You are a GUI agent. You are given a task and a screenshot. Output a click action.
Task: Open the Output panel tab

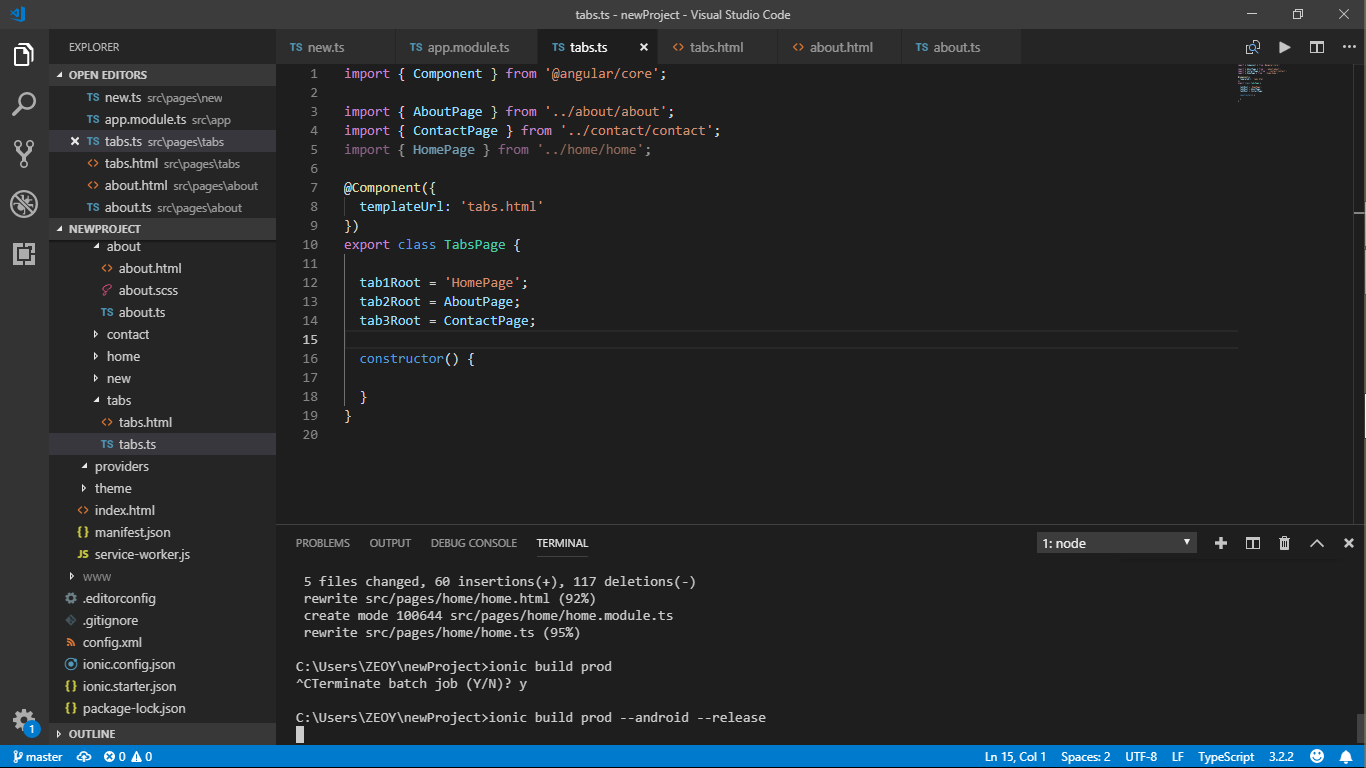click(x=390, y=543)
